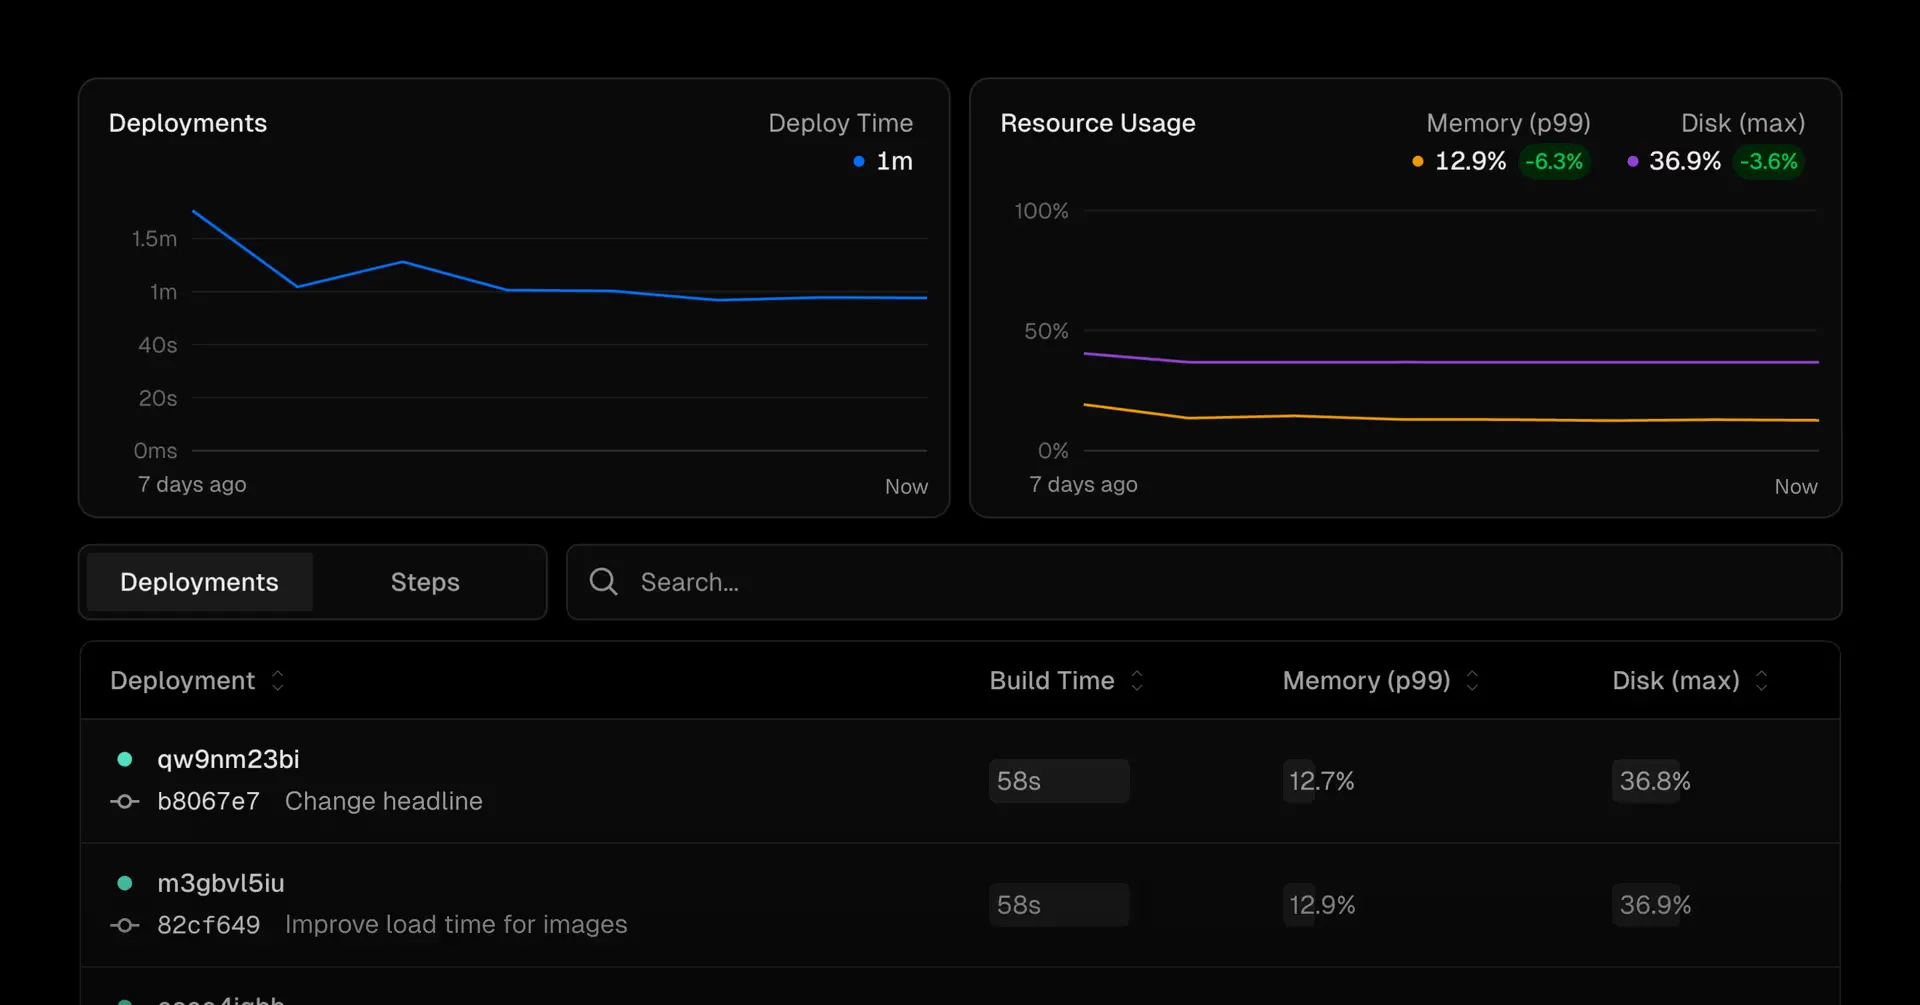
Task: Open commit hash 82cf649
Action: (x=208, y=925)
